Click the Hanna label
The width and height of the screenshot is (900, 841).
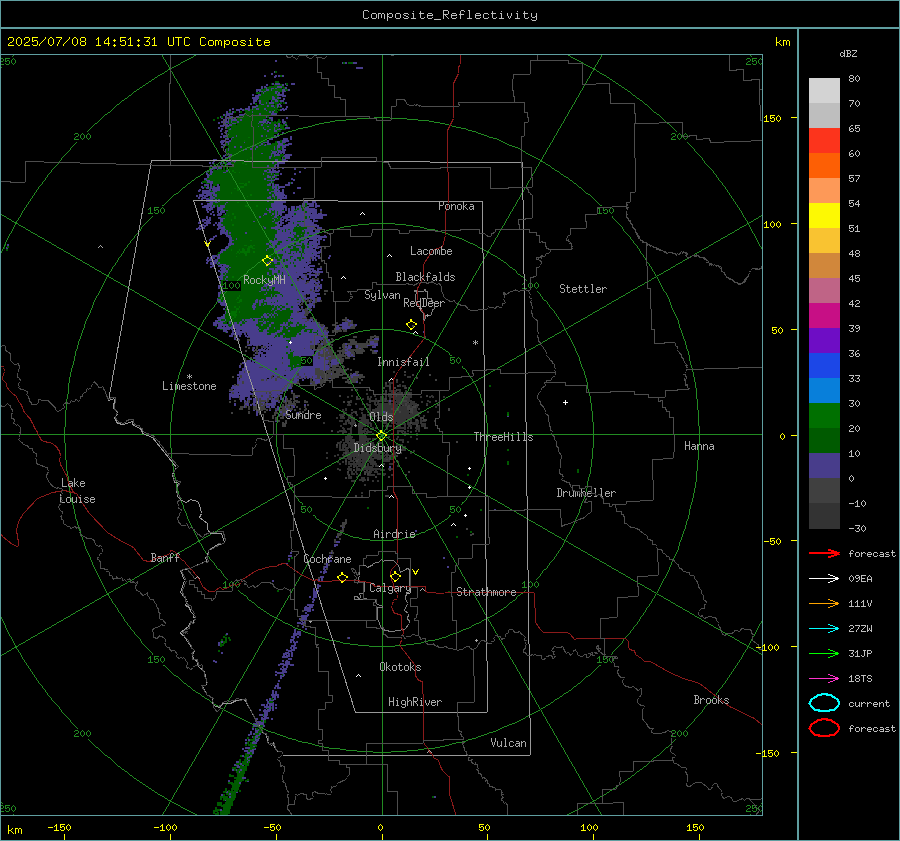pos(699,446)
